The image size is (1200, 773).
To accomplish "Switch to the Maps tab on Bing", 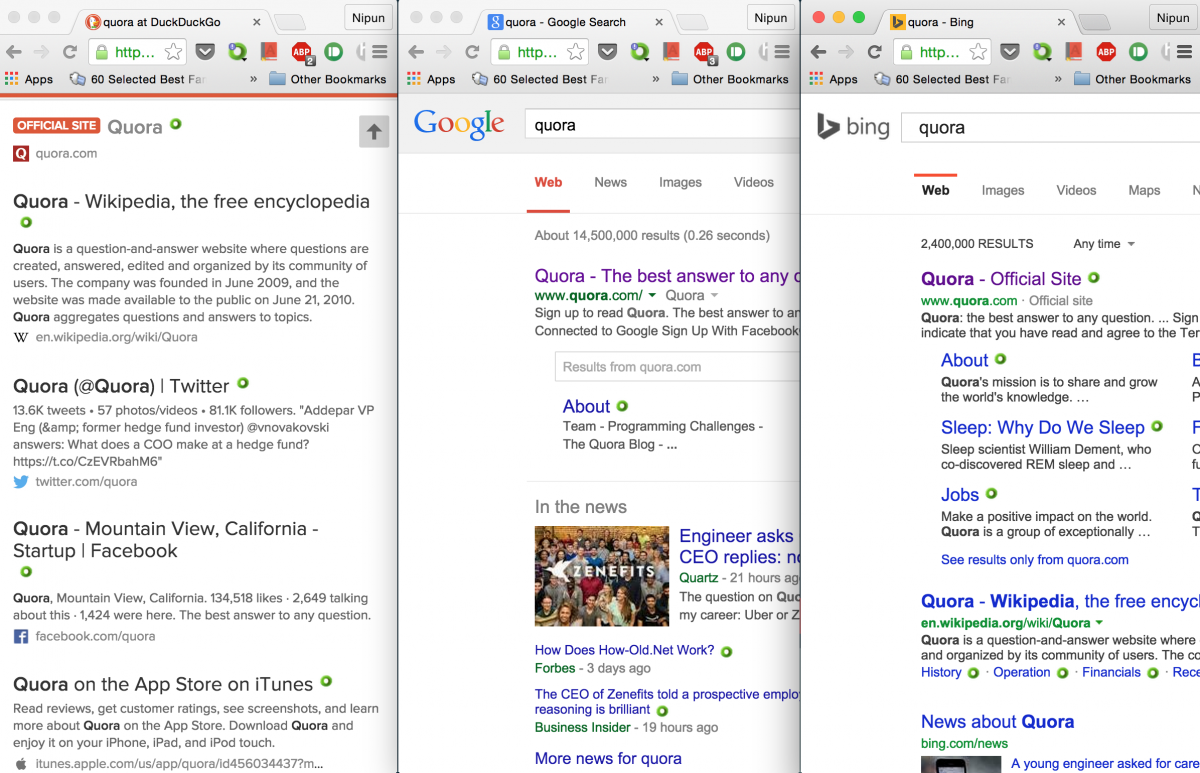I will [1144, 190].
